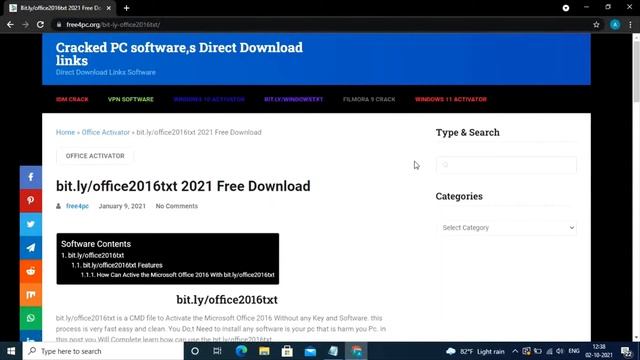Image resolution: width=640 pixels, height=360 pixels.
Task: Open WINDOWS 10 ACTIVATOR menu item
Action: tap(209, 99)
